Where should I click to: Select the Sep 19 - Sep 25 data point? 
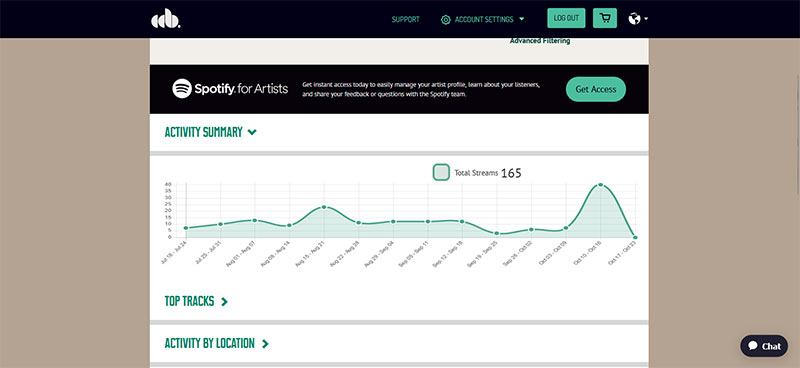(496, 233)
